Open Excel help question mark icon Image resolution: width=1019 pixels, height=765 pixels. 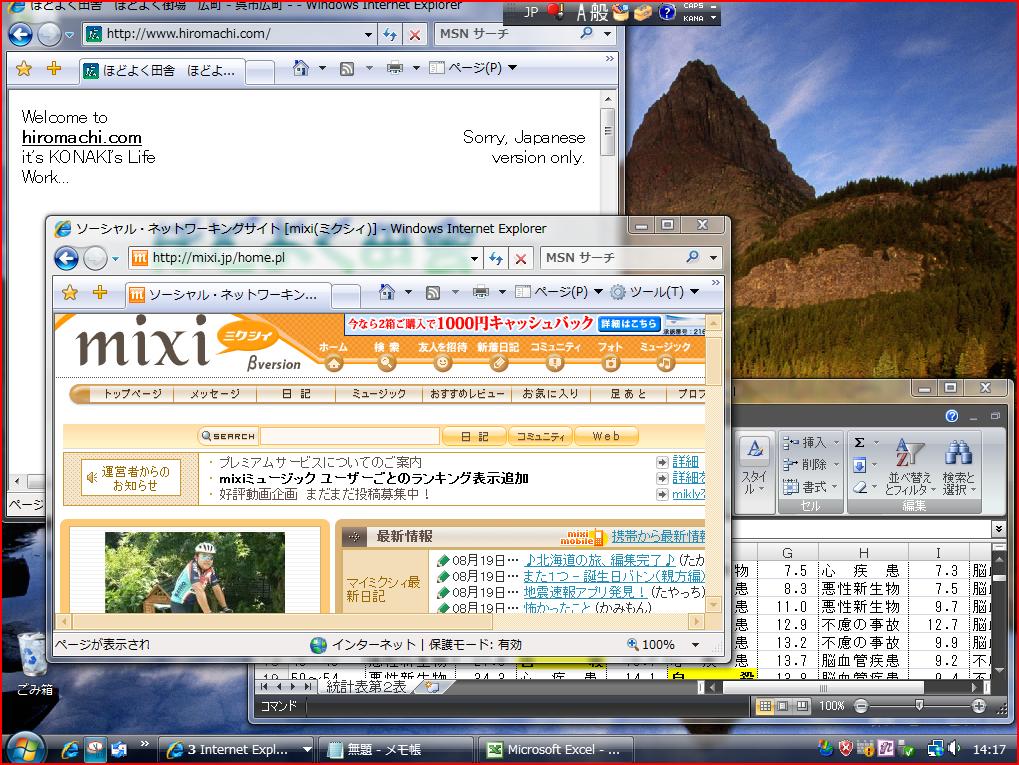click(x=951, y=416)
